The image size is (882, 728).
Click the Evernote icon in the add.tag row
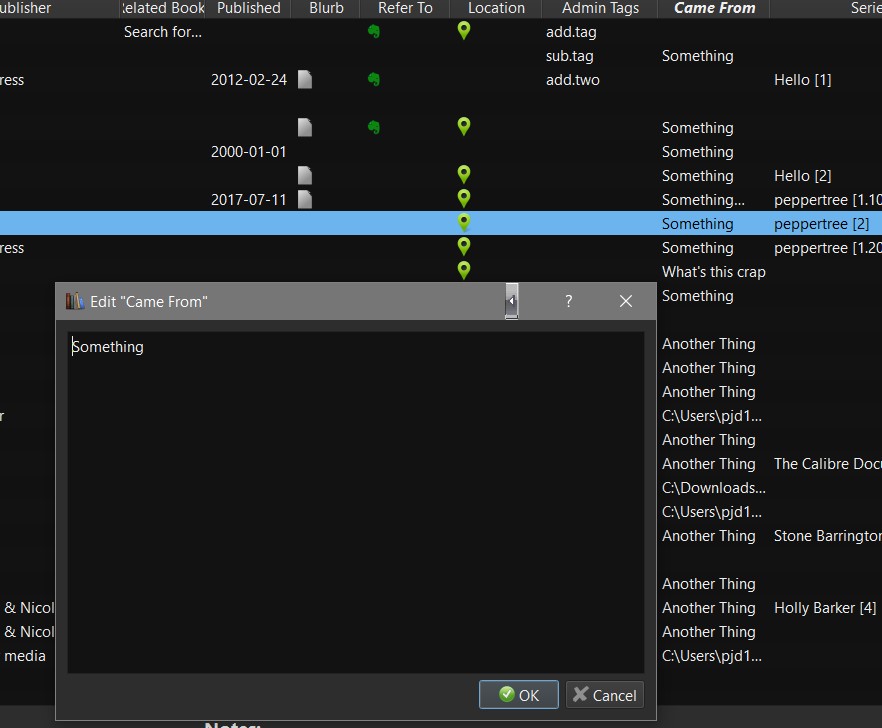(374, 32)
